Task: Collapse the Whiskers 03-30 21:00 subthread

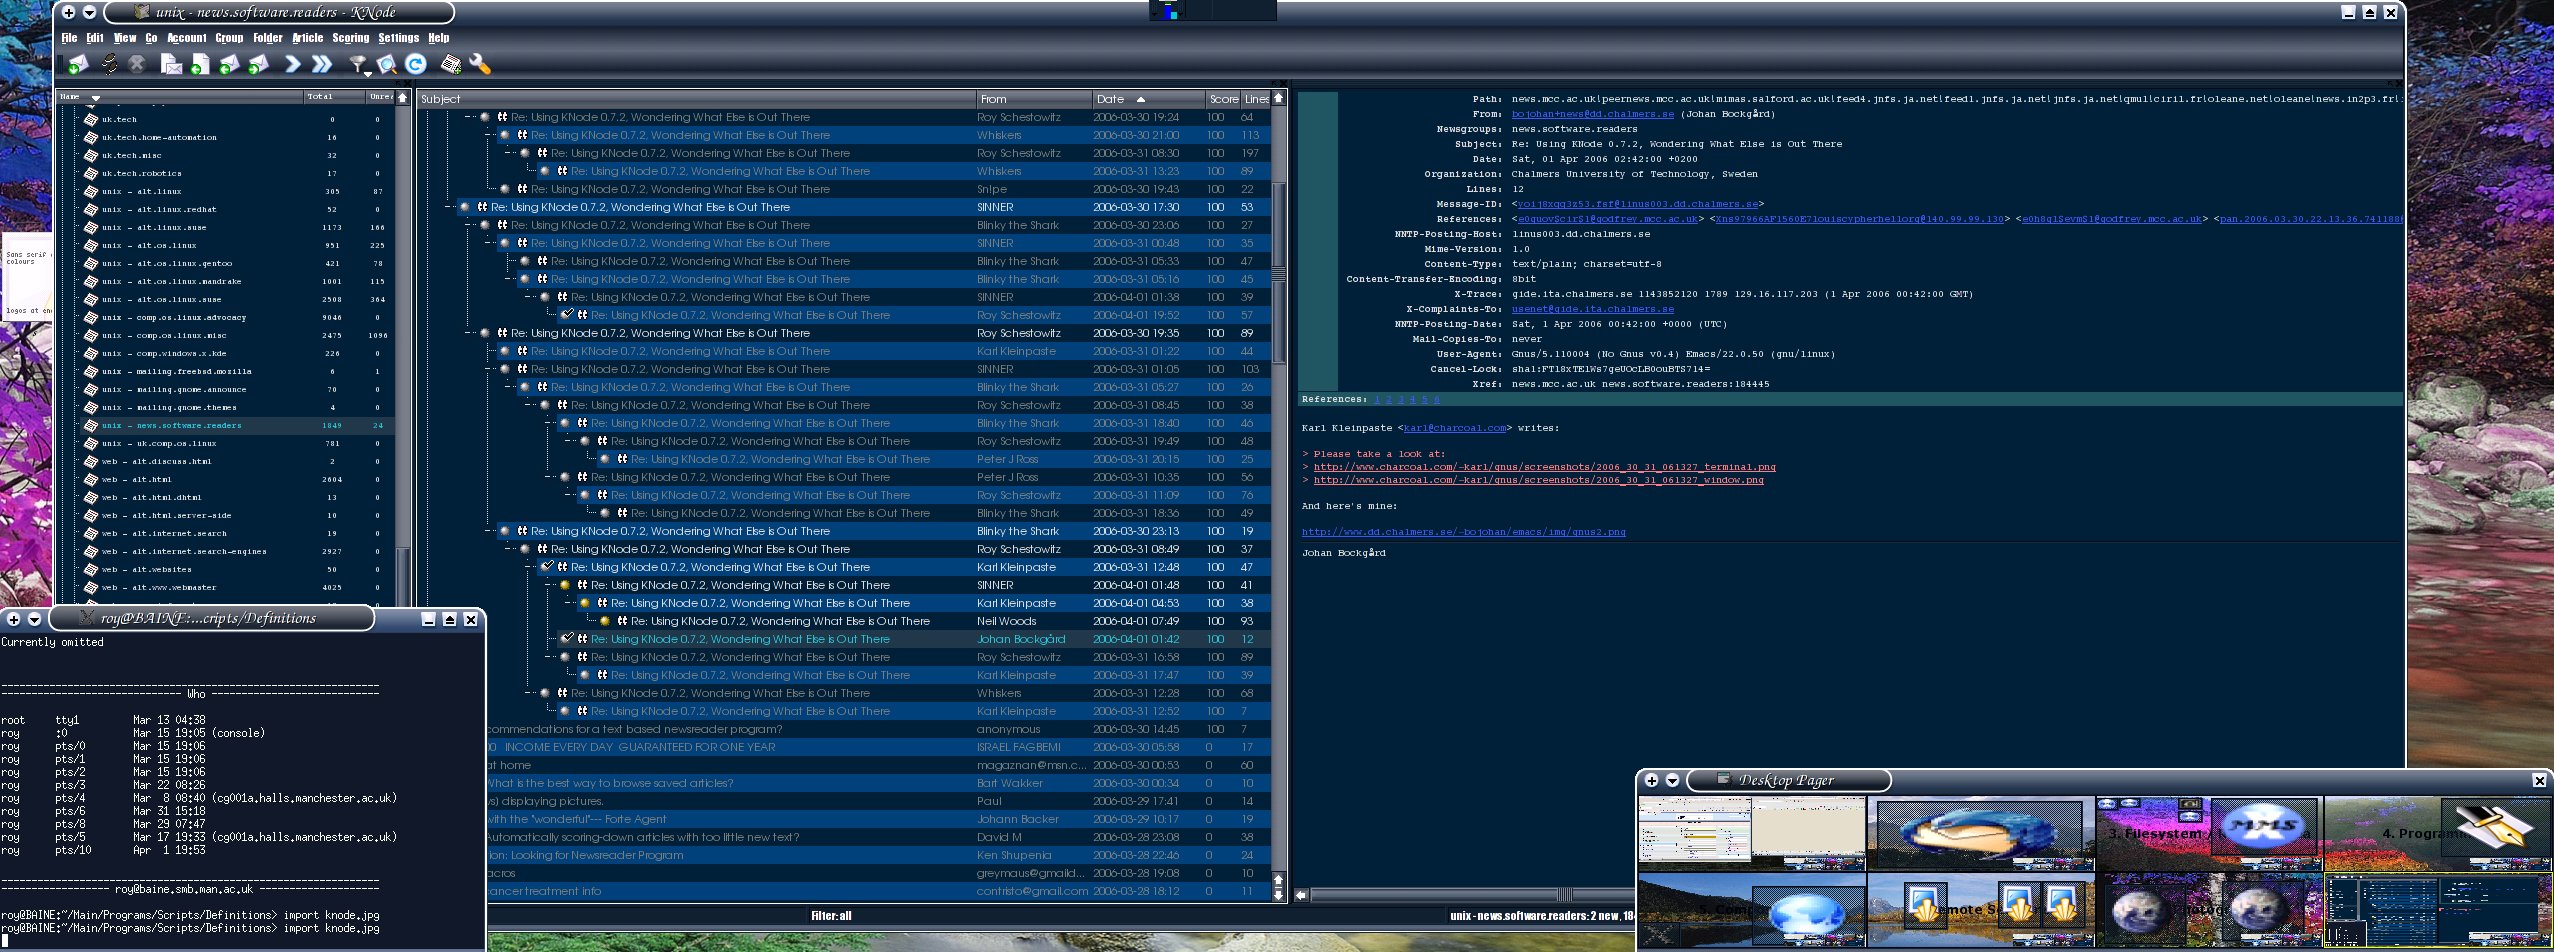Action: (x=487, y=135)
